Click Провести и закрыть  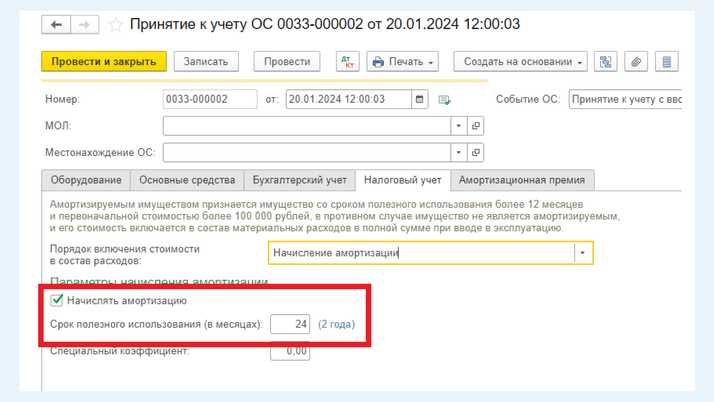click(x=104, y=61)
